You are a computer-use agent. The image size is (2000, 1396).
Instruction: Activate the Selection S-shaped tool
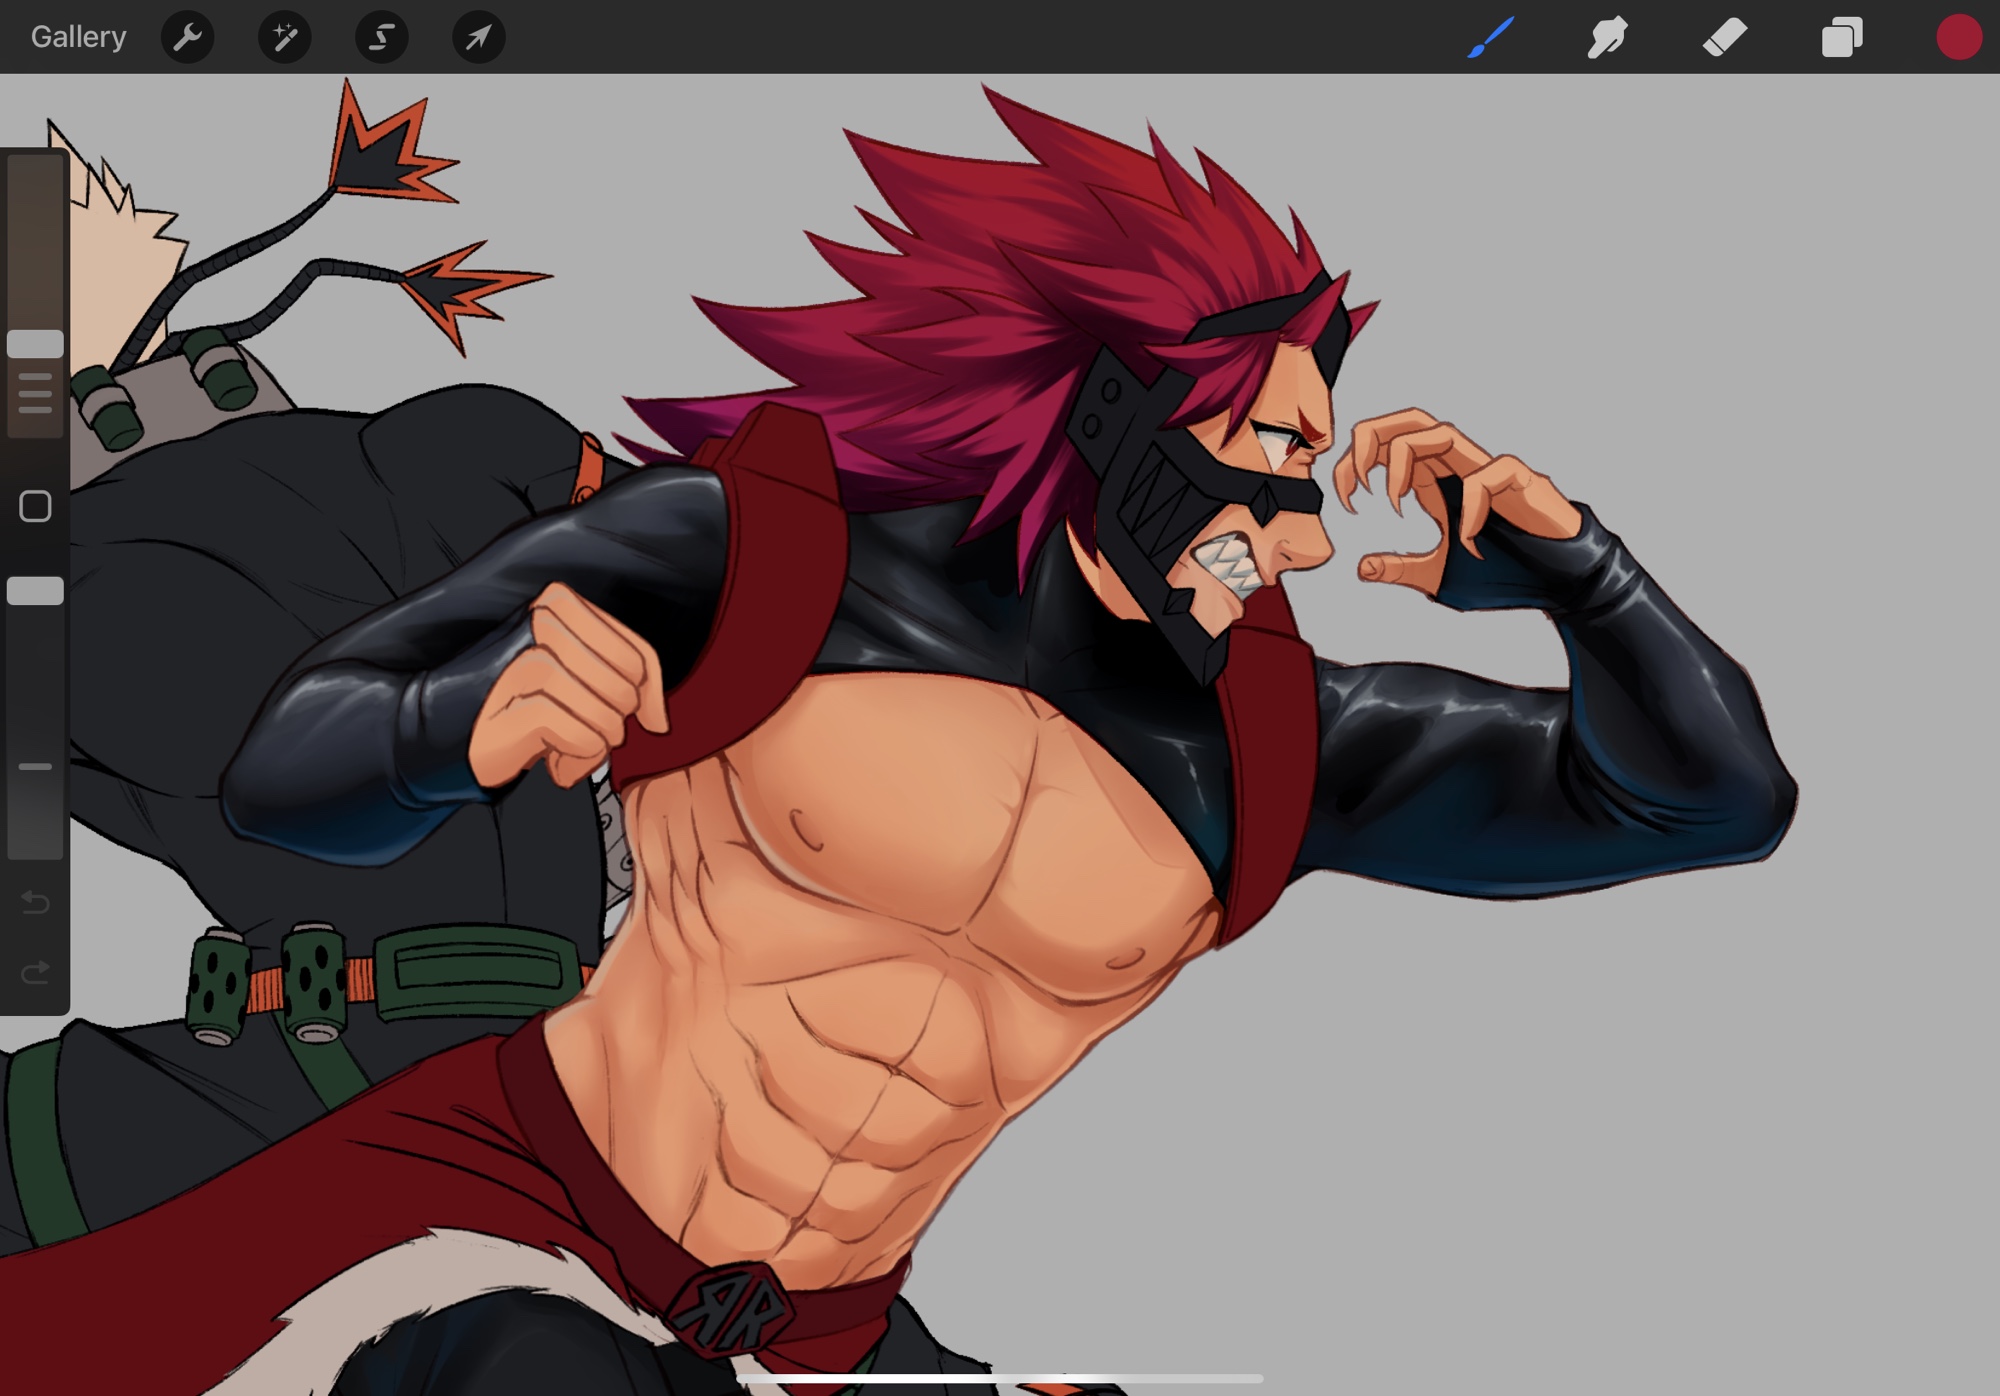pos(381,38)
